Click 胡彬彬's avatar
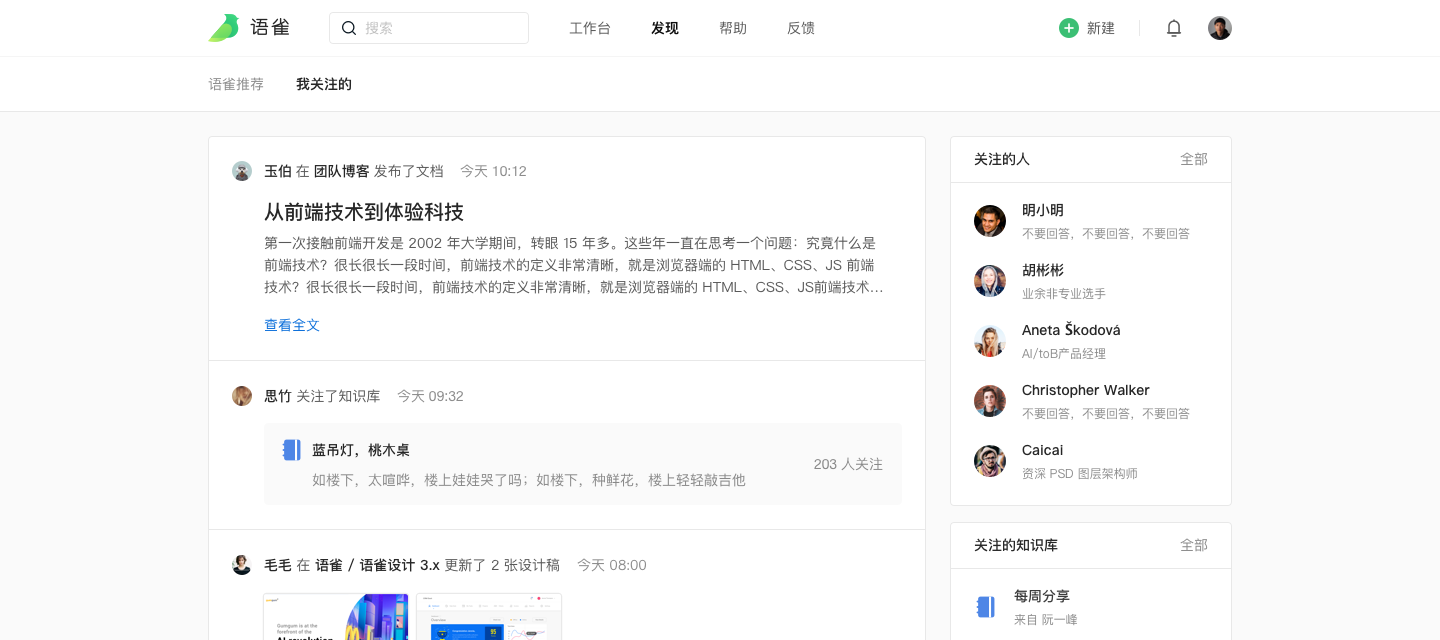The height and width of the screenshot is (640, 1440). coord(990,281)
